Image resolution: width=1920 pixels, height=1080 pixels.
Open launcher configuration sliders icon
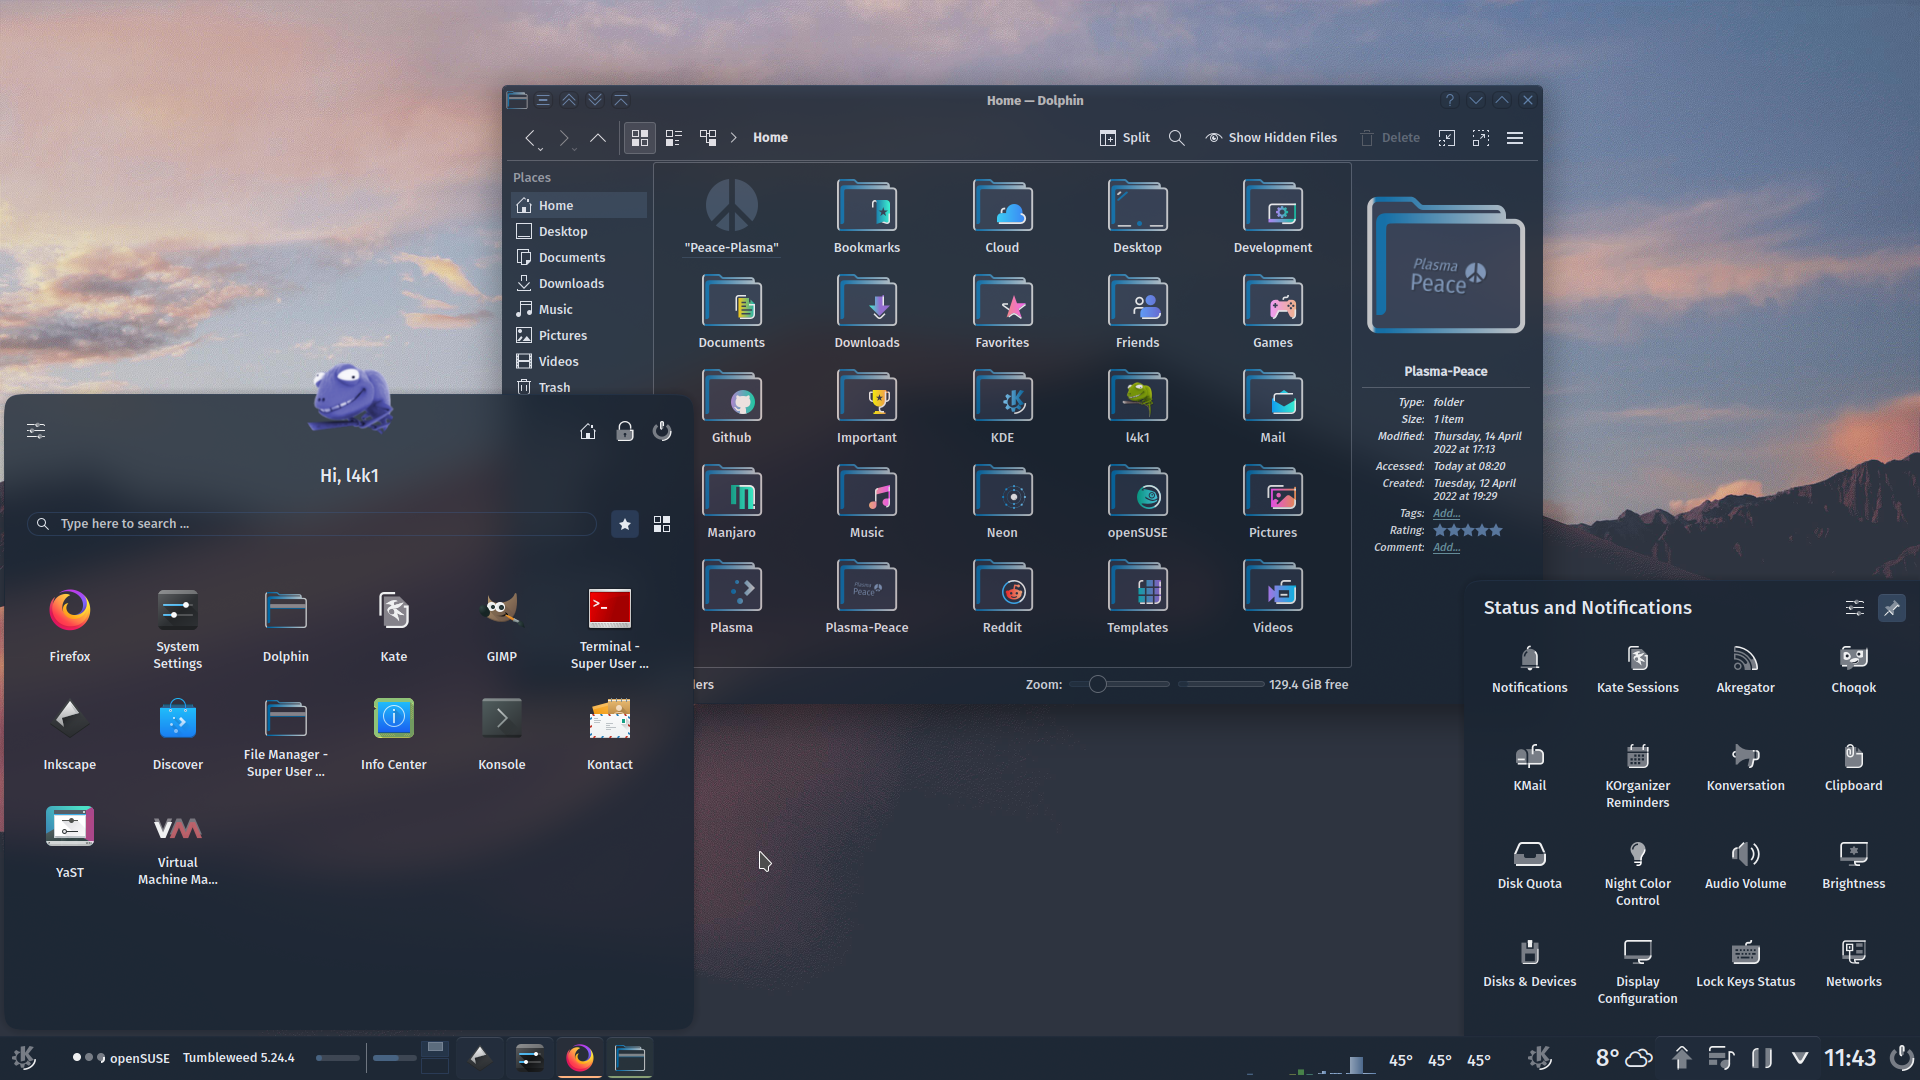click(36, 431)
